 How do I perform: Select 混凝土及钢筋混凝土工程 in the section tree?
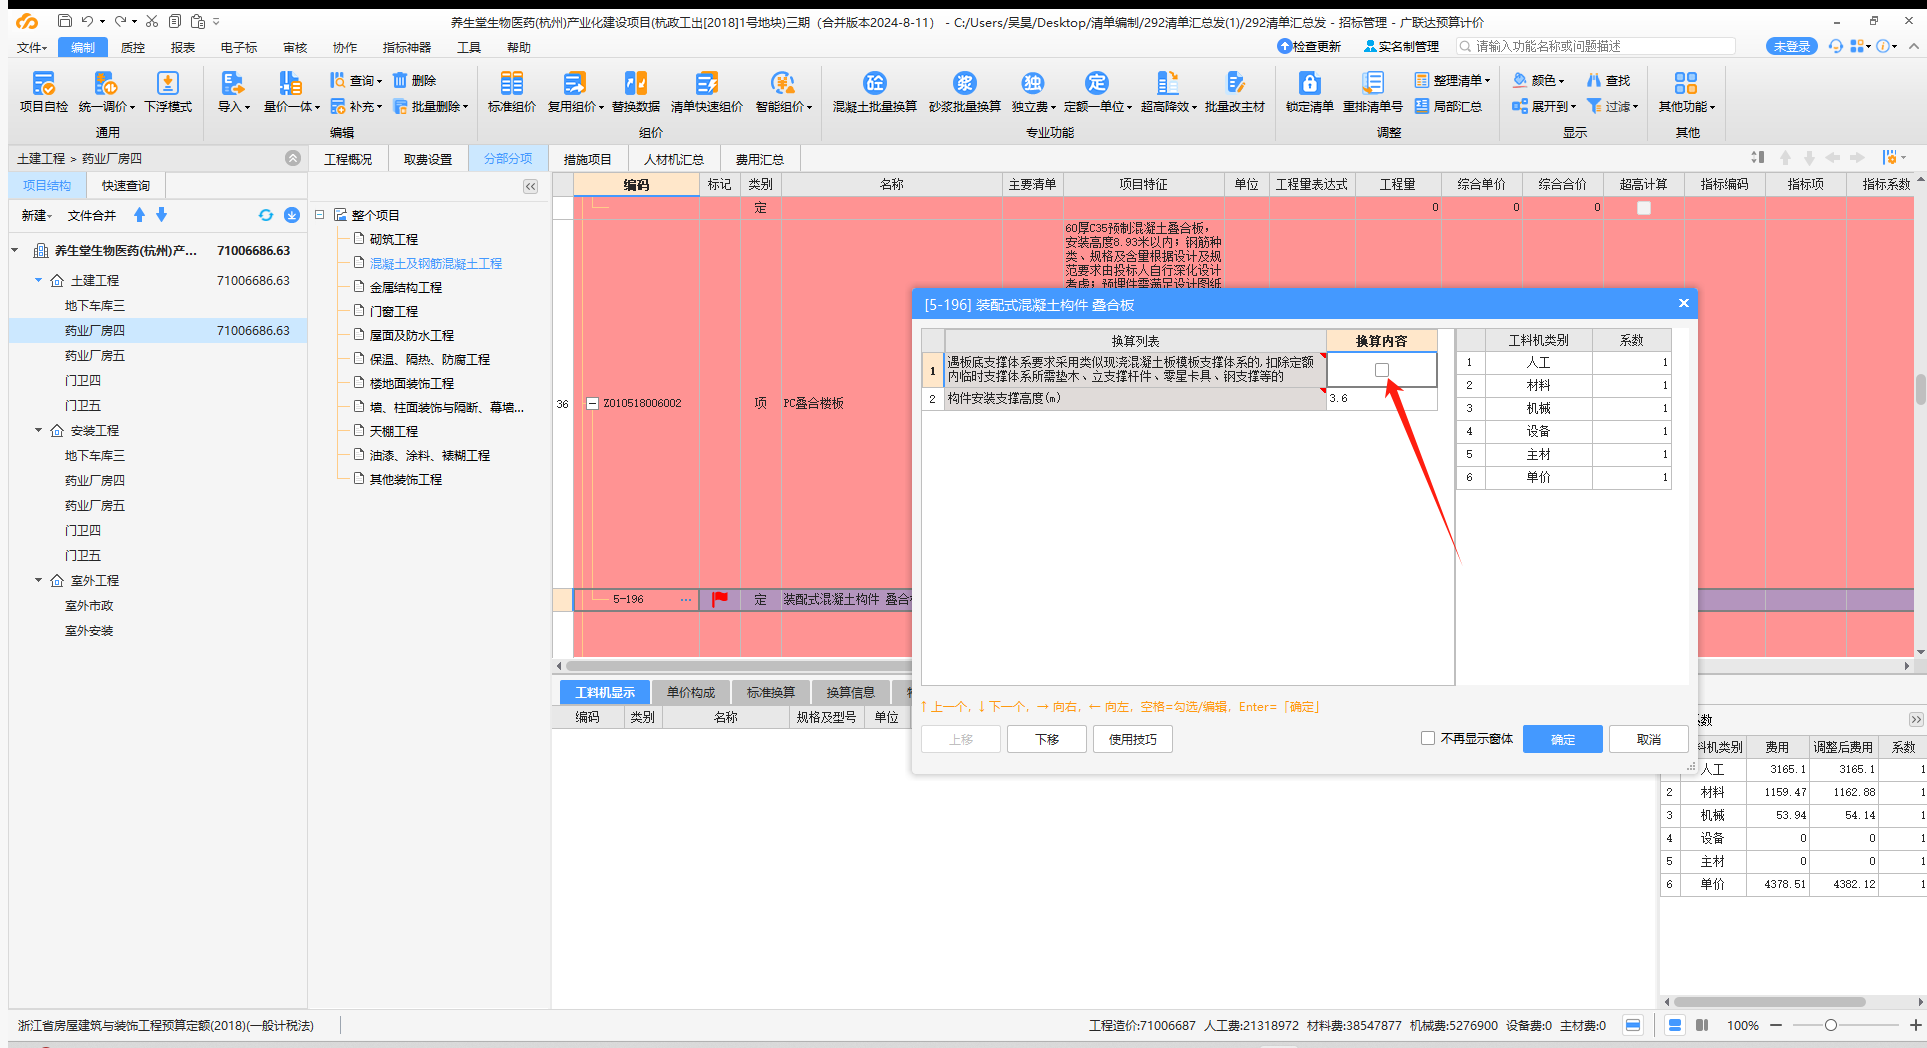pyautogui.click(x=436, y=263)
